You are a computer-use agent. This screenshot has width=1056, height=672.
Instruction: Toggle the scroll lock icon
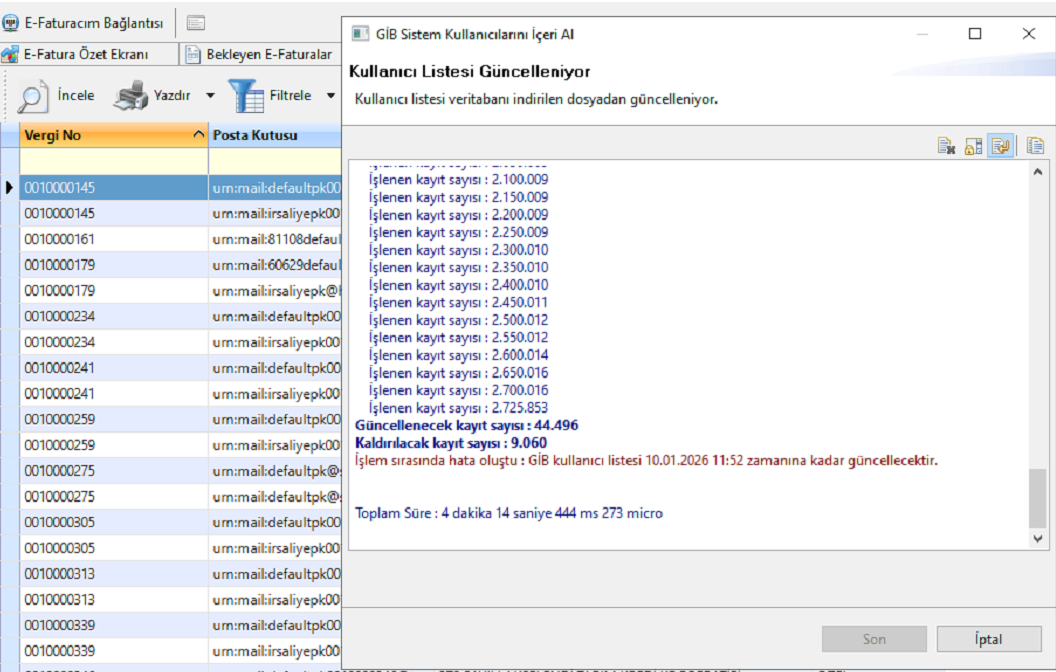coord(973,146)
